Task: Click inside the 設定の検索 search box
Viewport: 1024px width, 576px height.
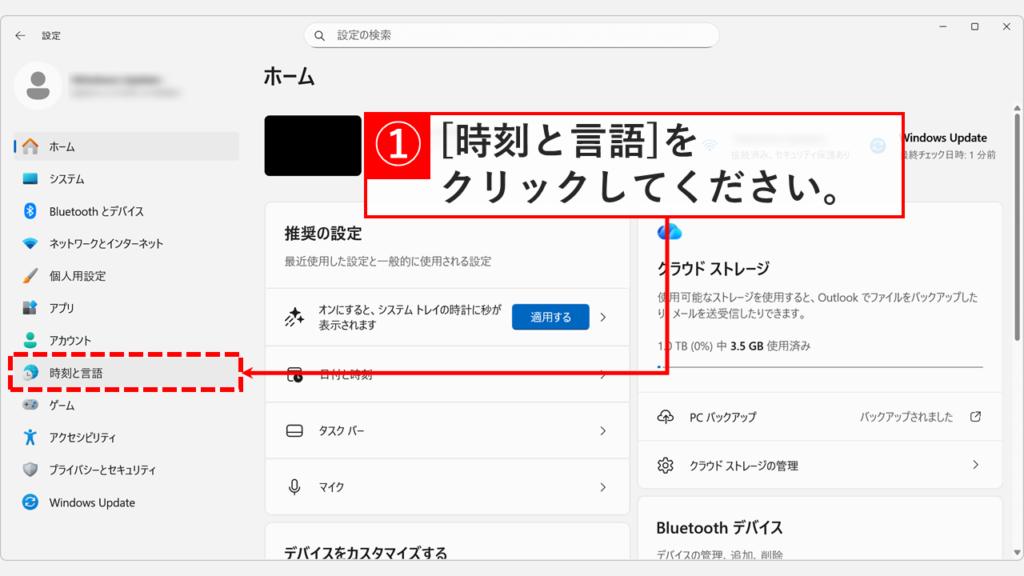Action: [x=511, y=35]
